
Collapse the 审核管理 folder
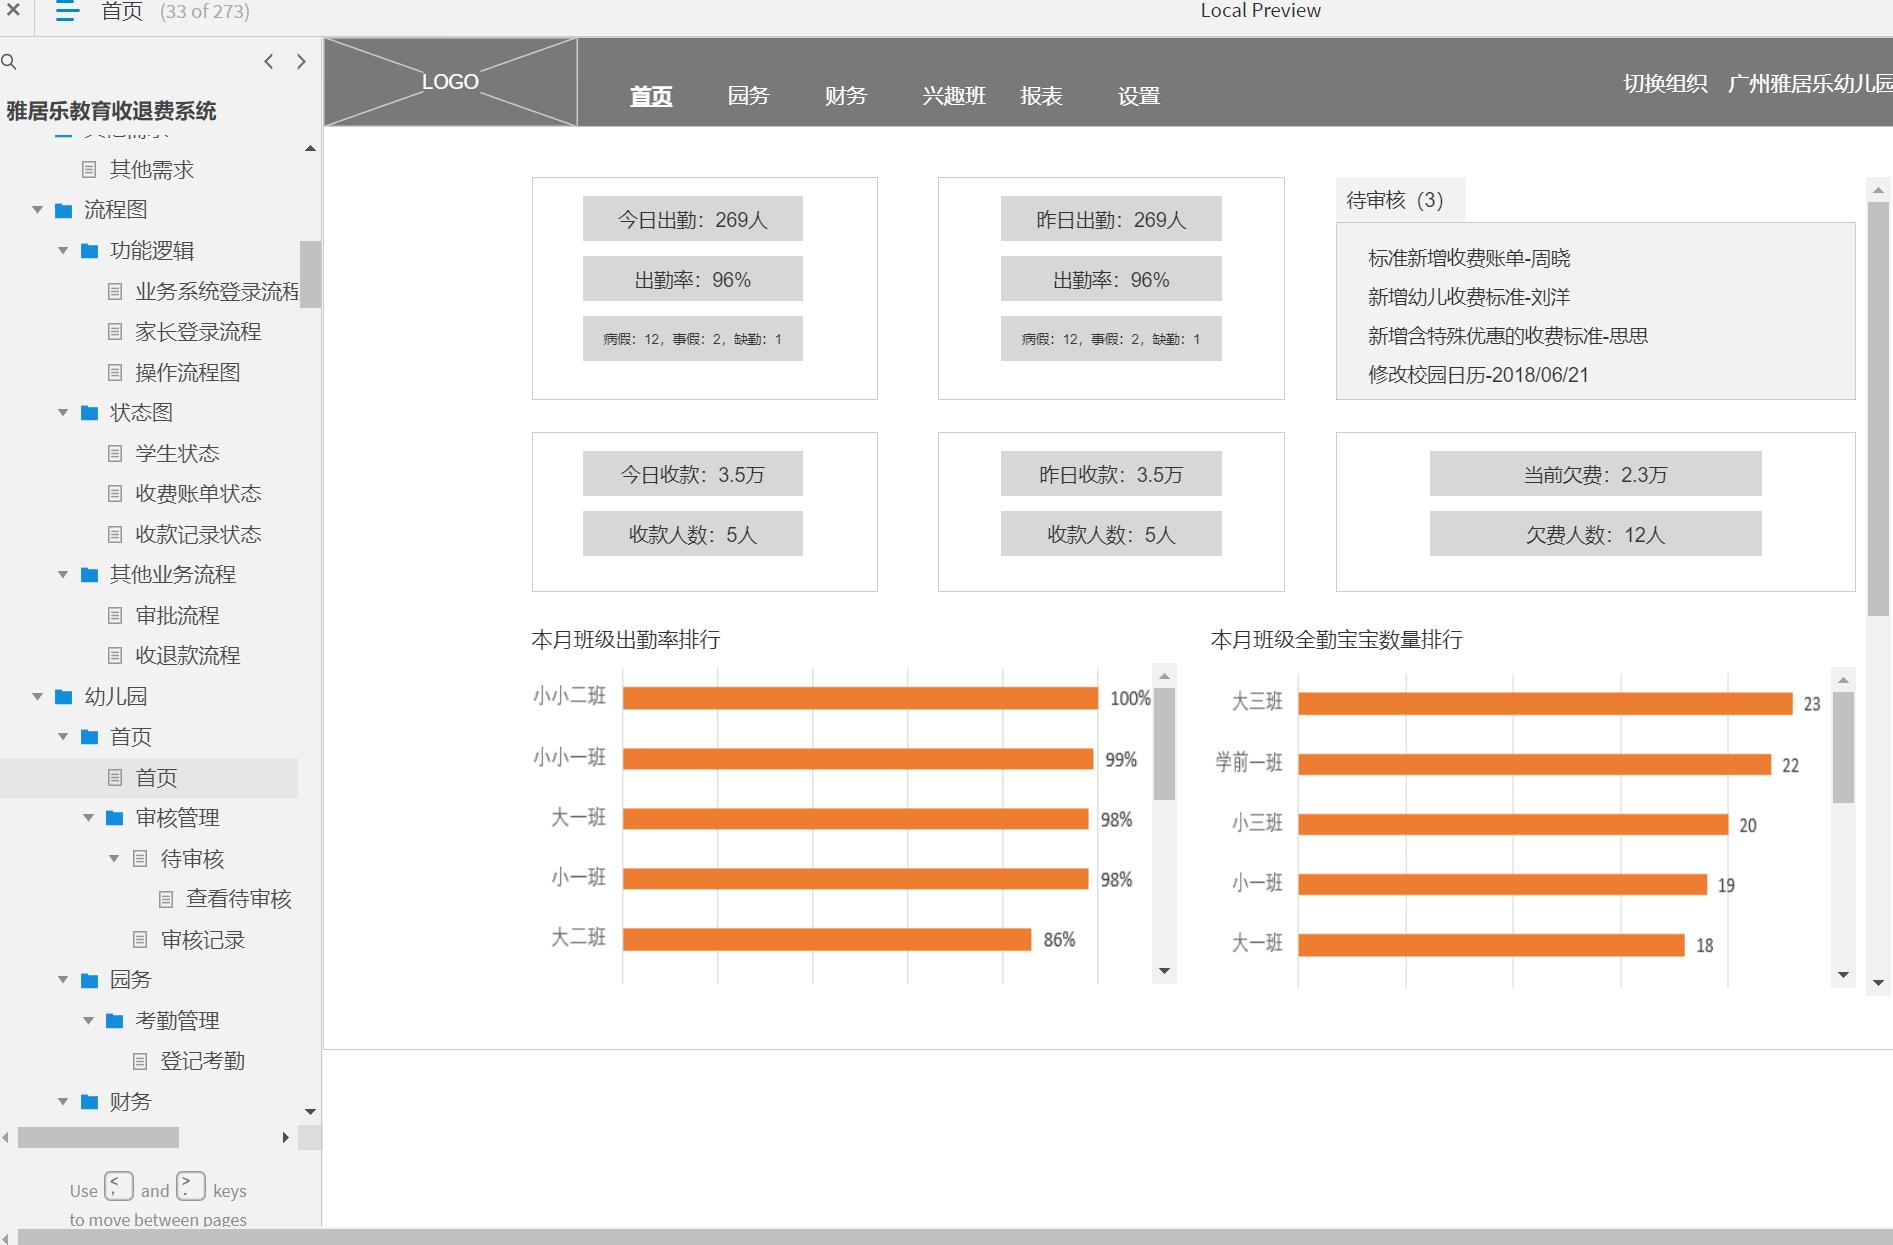click(88, 818)
